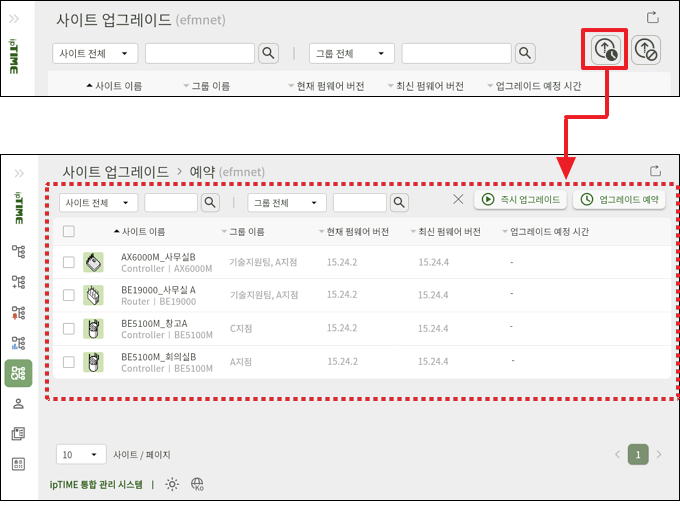
Task: Open the globe language icon in the footer
Action: click(x=198, y=484)
